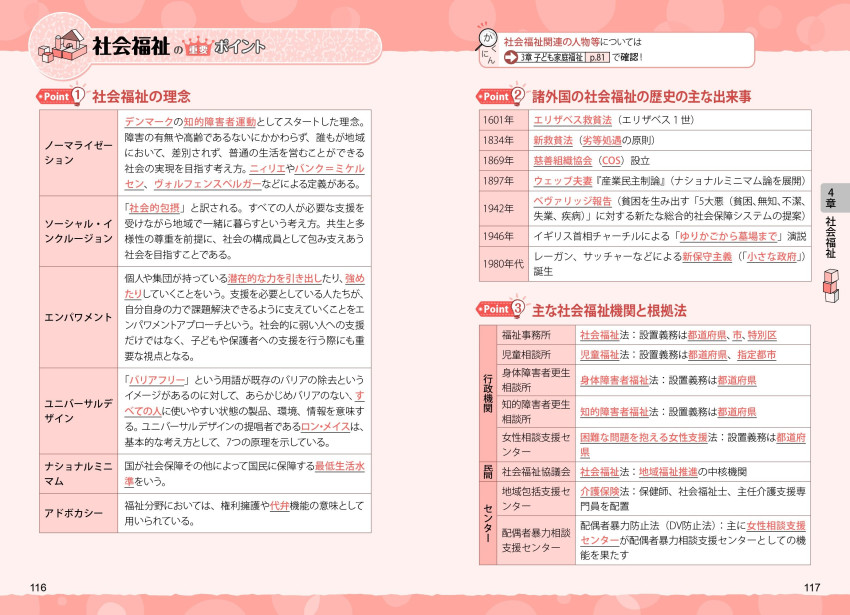Click the Point 1 badge for 社会福祉の理念

coord(62,97)
